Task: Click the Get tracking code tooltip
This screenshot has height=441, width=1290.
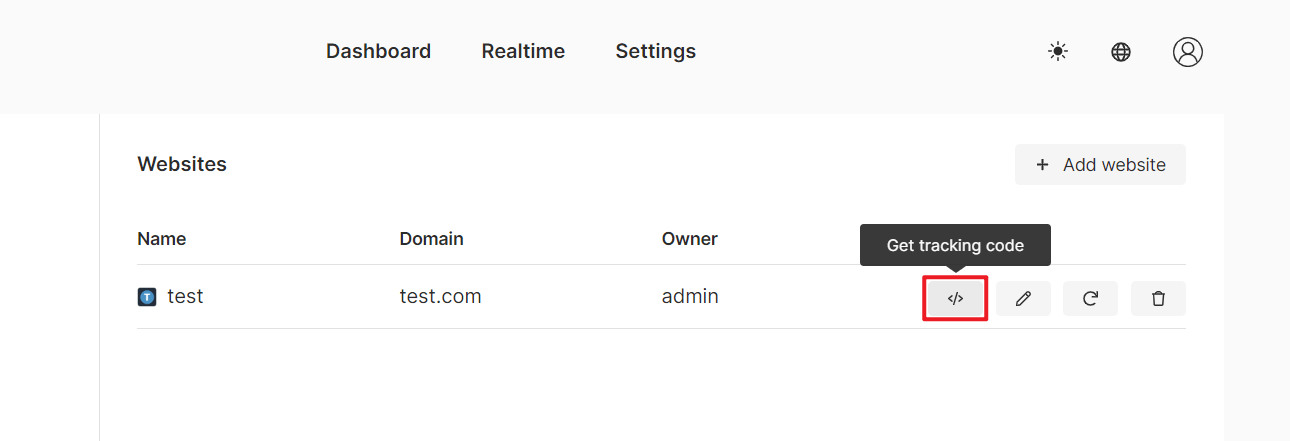Action: (x=955, y=245)
